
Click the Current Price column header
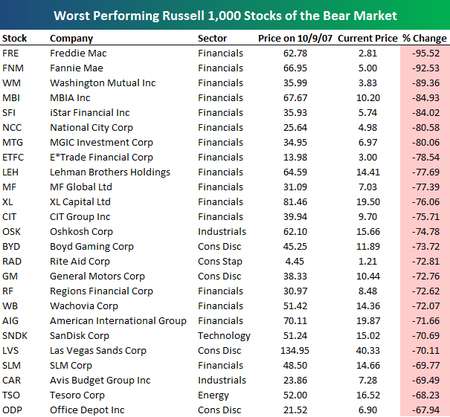click(367, 38)
